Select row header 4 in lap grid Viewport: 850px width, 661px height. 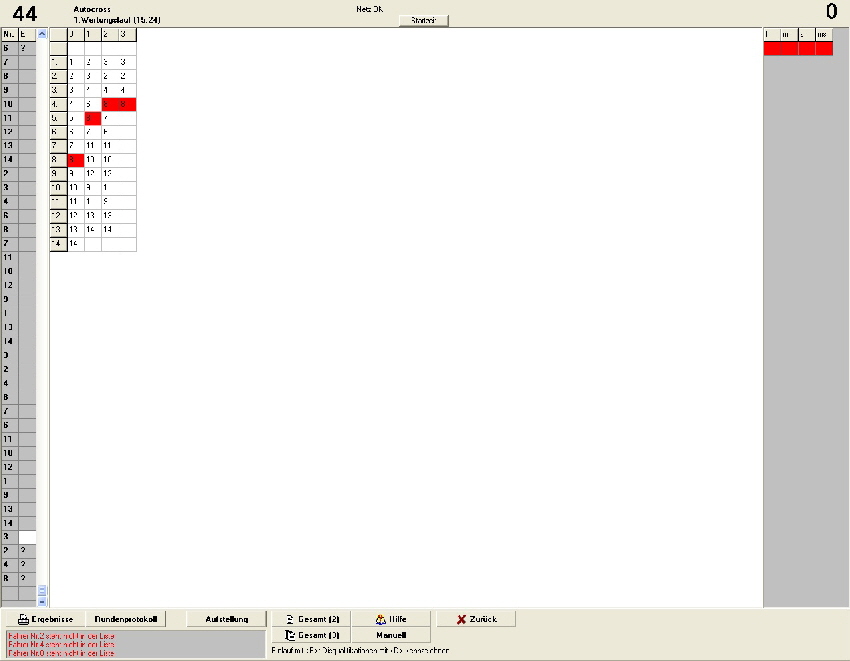[58, 104]
